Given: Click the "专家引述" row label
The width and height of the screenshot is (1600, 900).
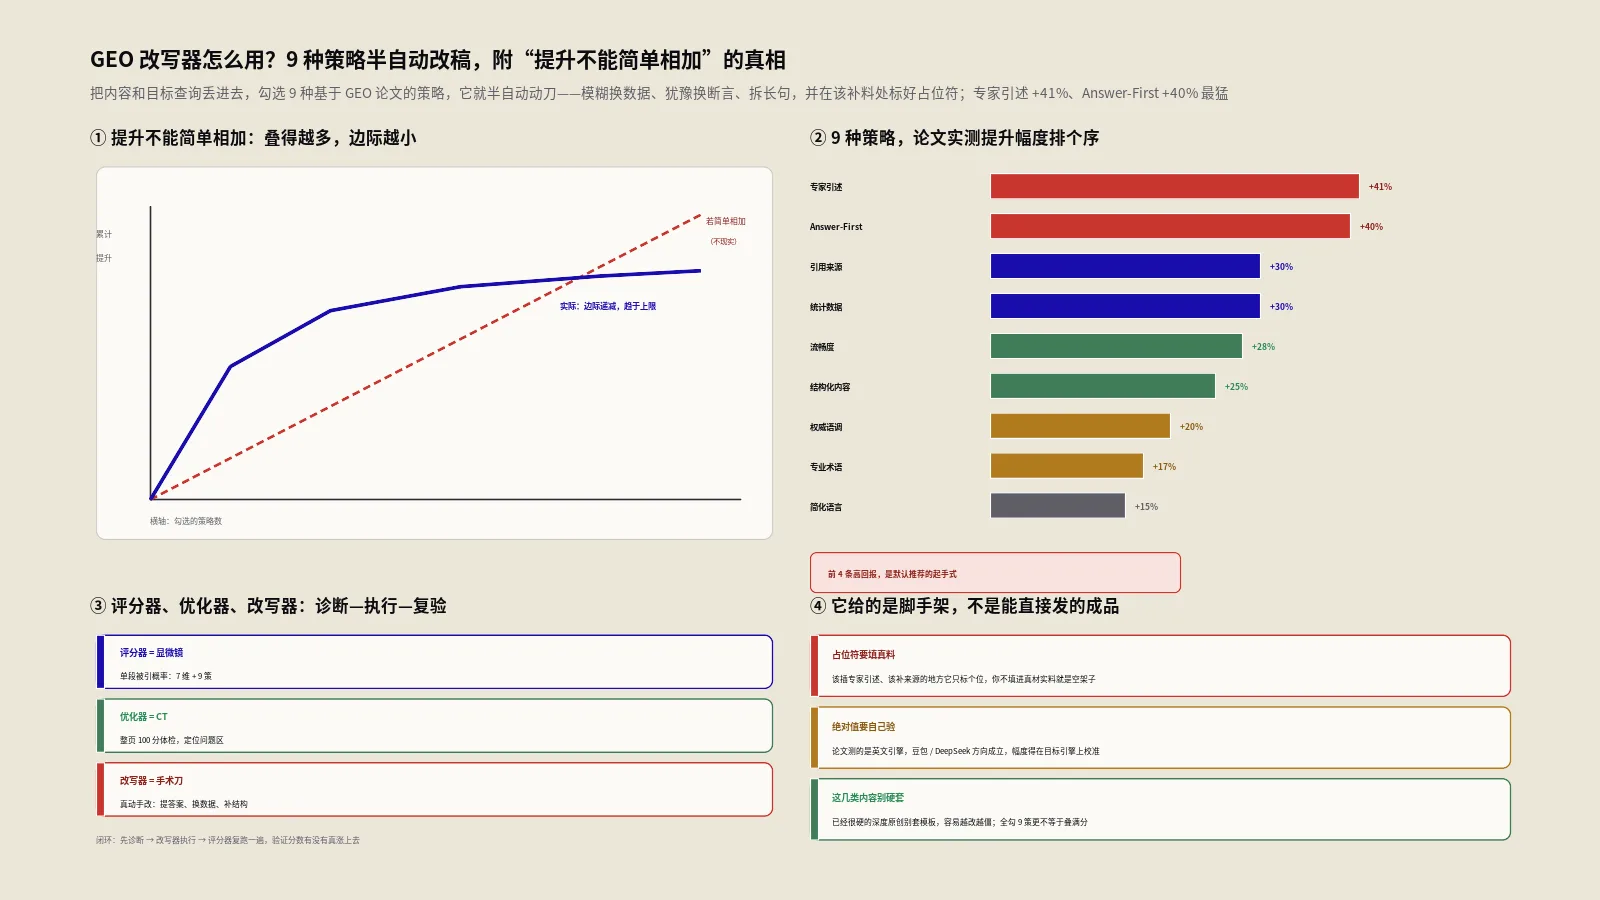Looking at the screenshot, I should (x=826, y=187).
